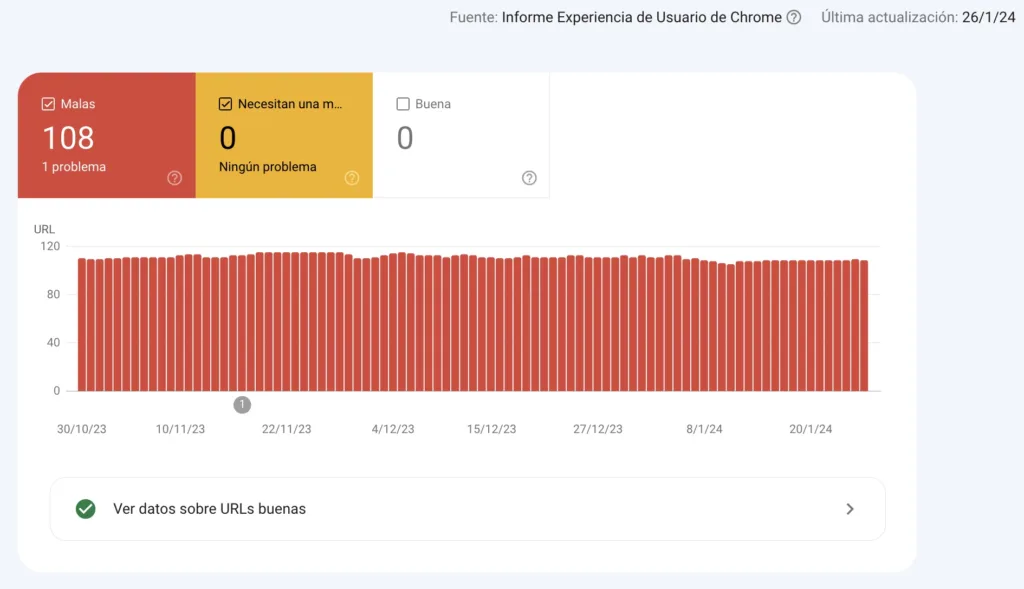Select the Necesitan una mejora card count 0
This screenshot has height=589, width=1024.
(284, 135)
